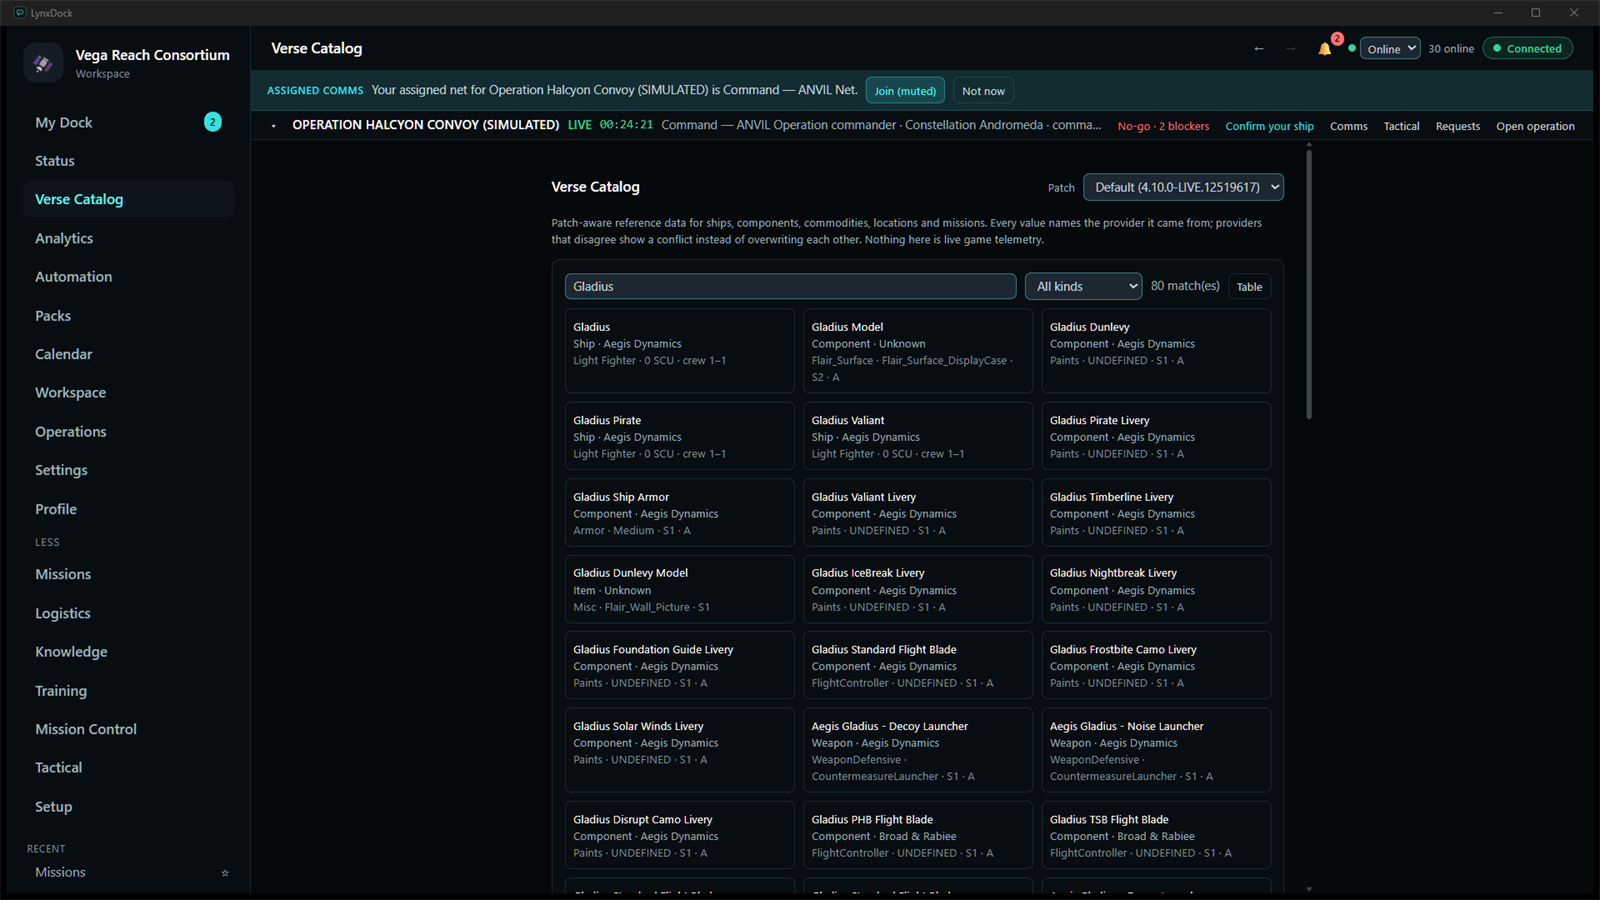Open the All kinds filter dropdown
1600x900 pixels.
tap(1083, 287)
